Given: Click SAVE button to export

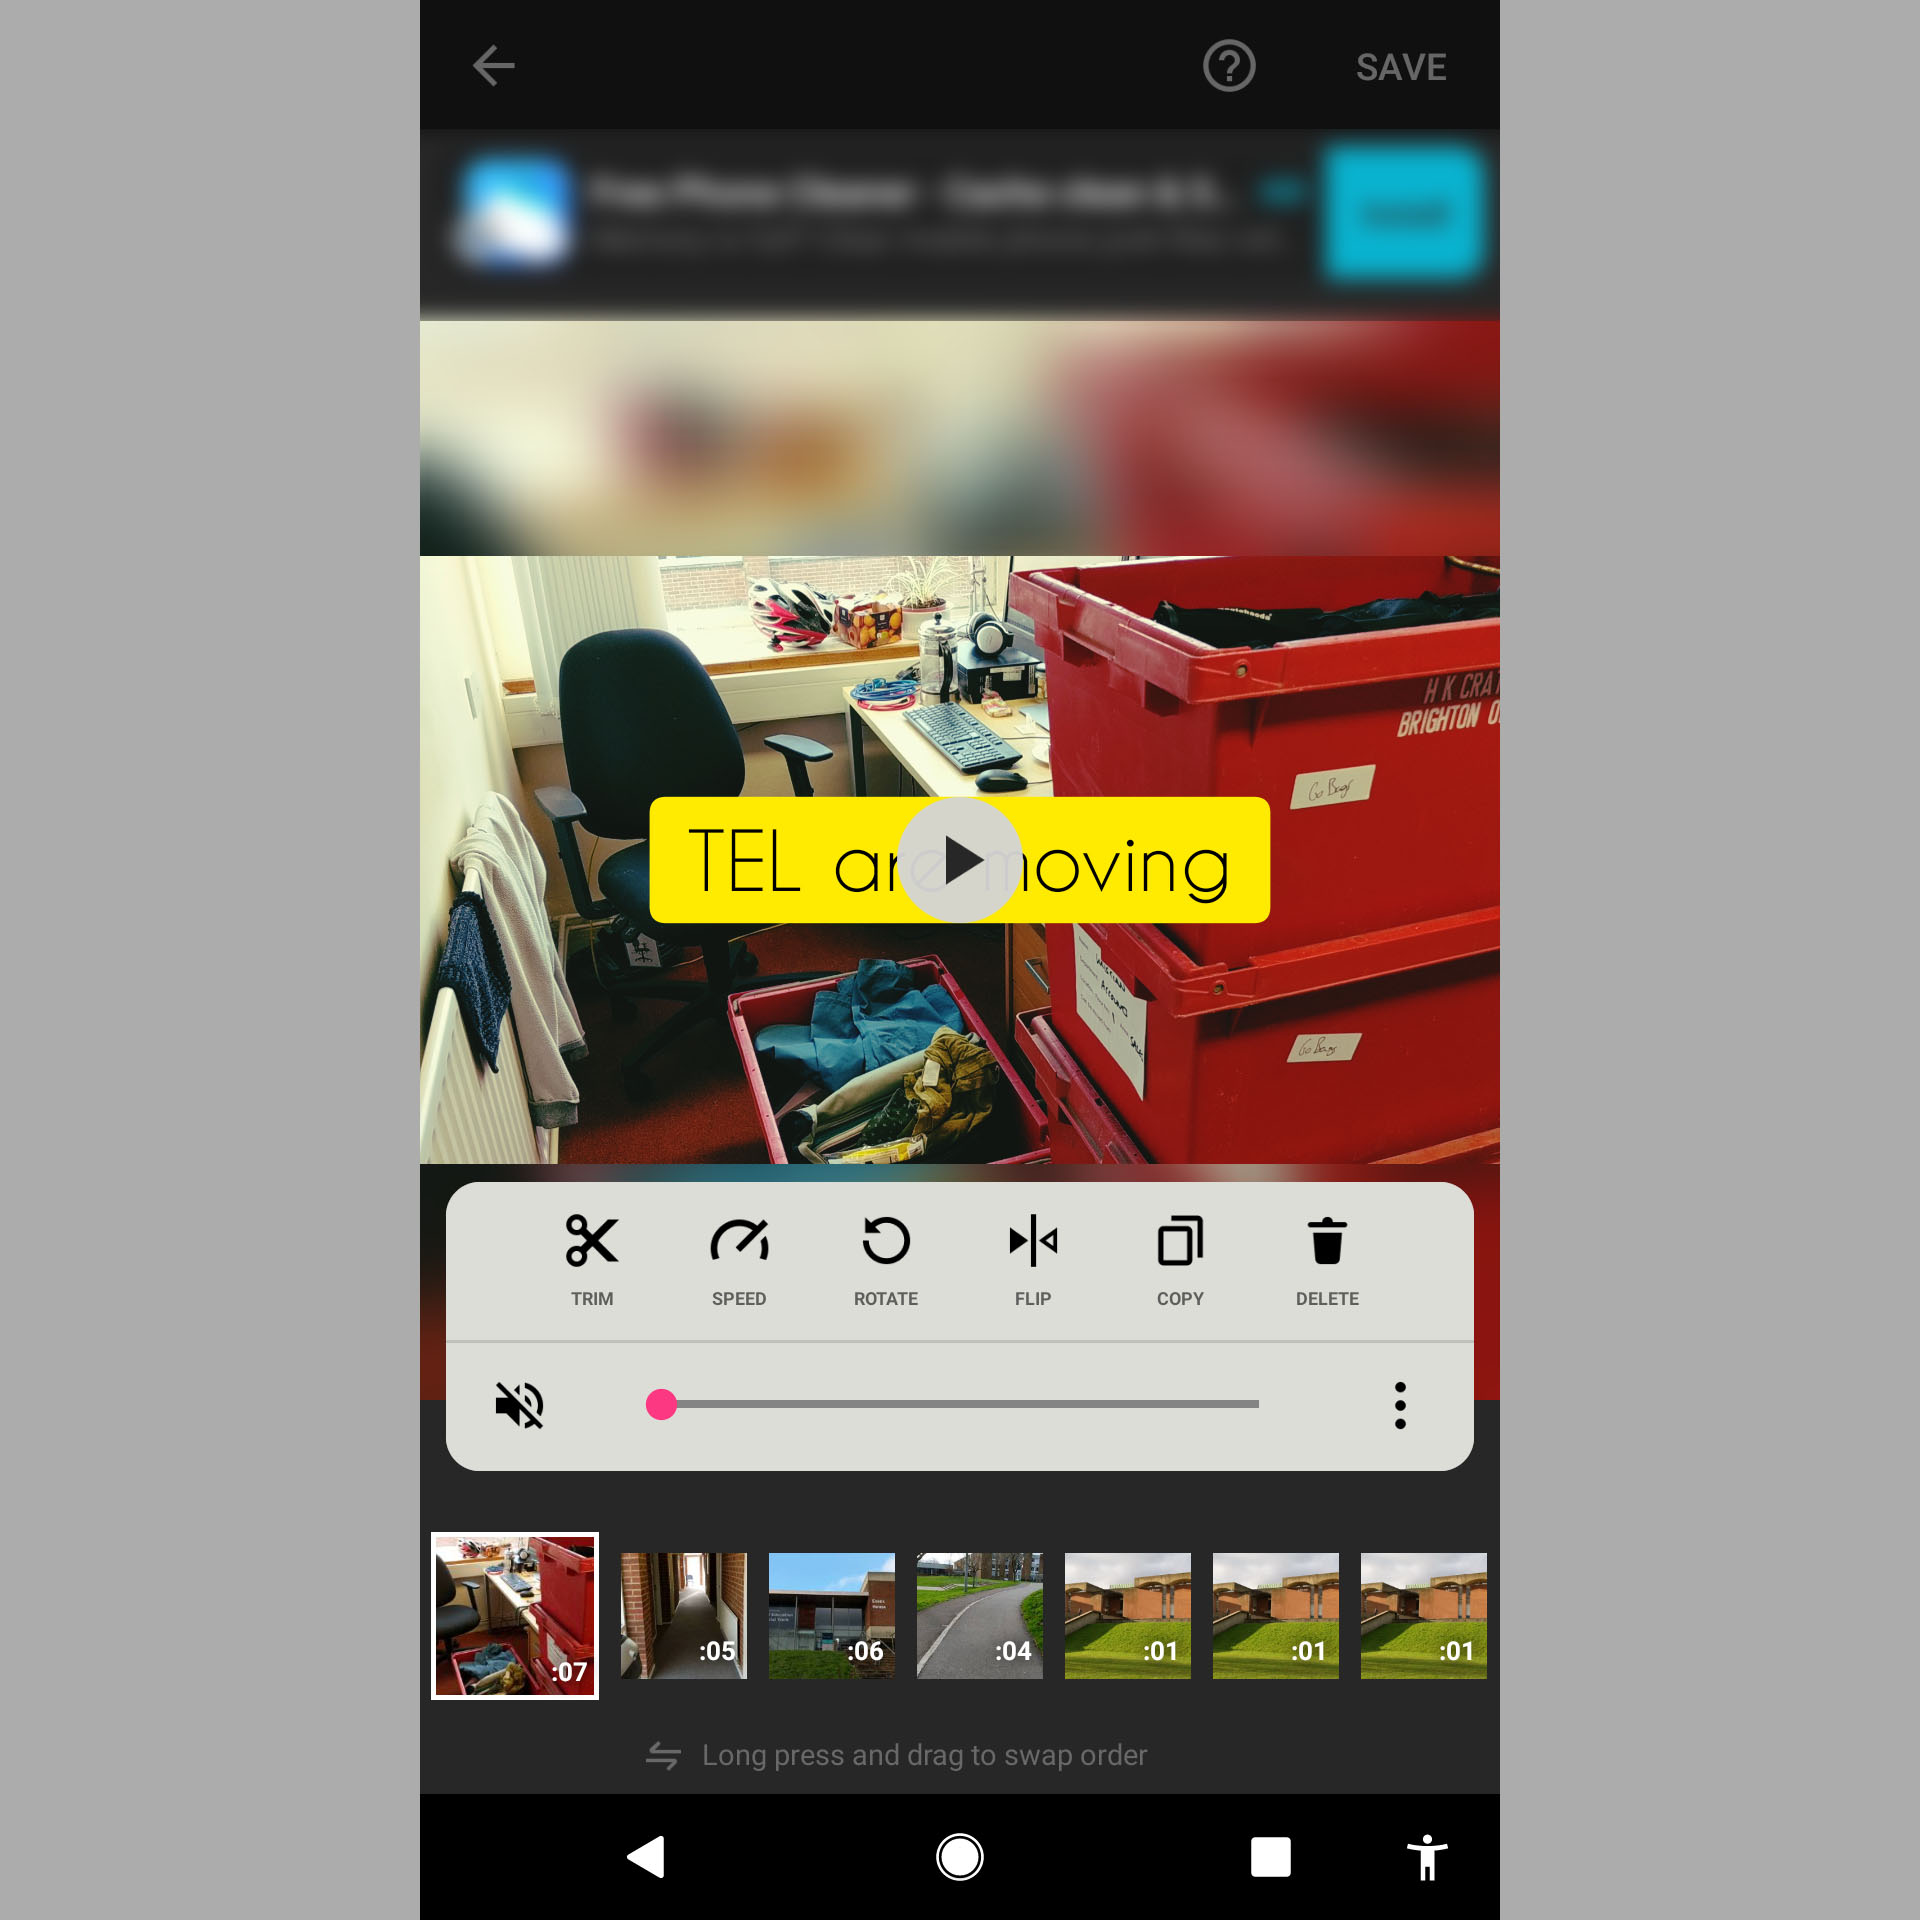Looking at the screenshot, I should pos(1401,65).
